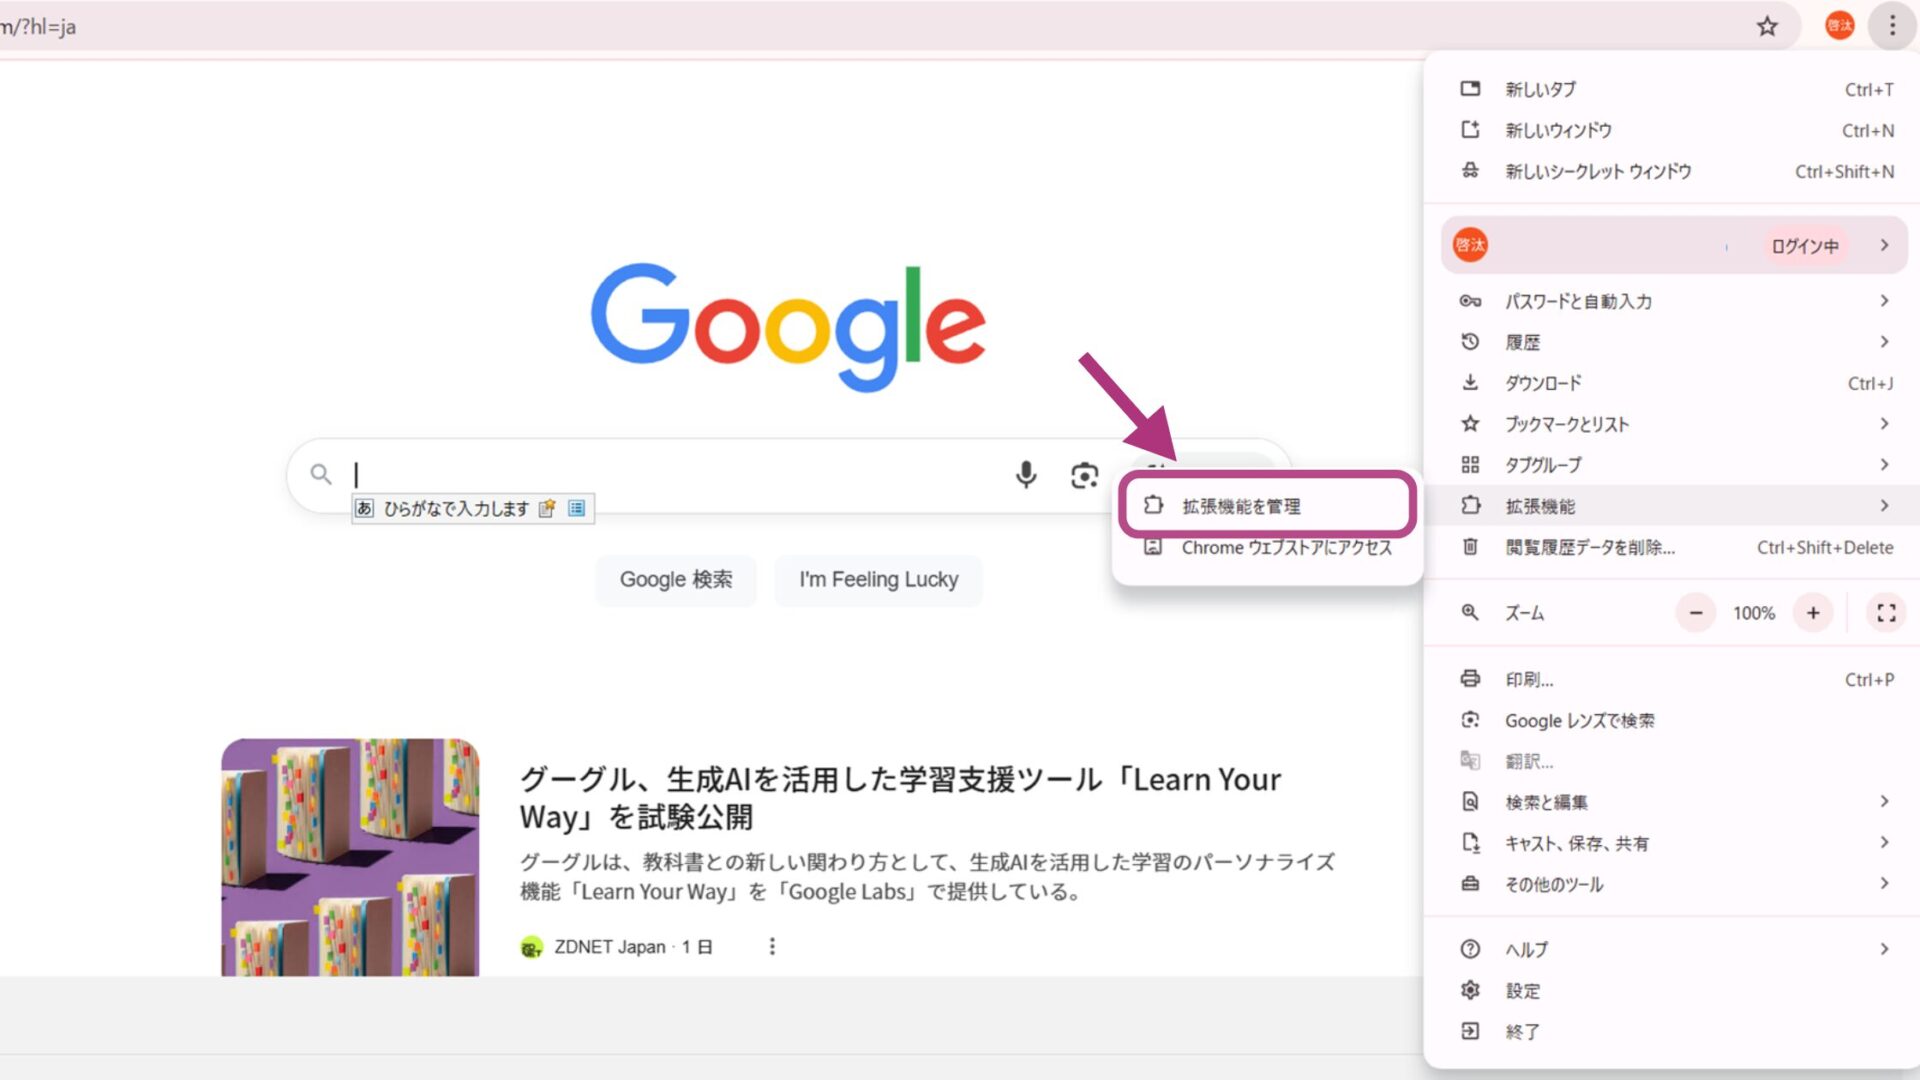The height and width of the screenshot is (1080, 1920).
Task: Open Google Lens from the search bar camera icon
Action: [x=1085, y=477]
